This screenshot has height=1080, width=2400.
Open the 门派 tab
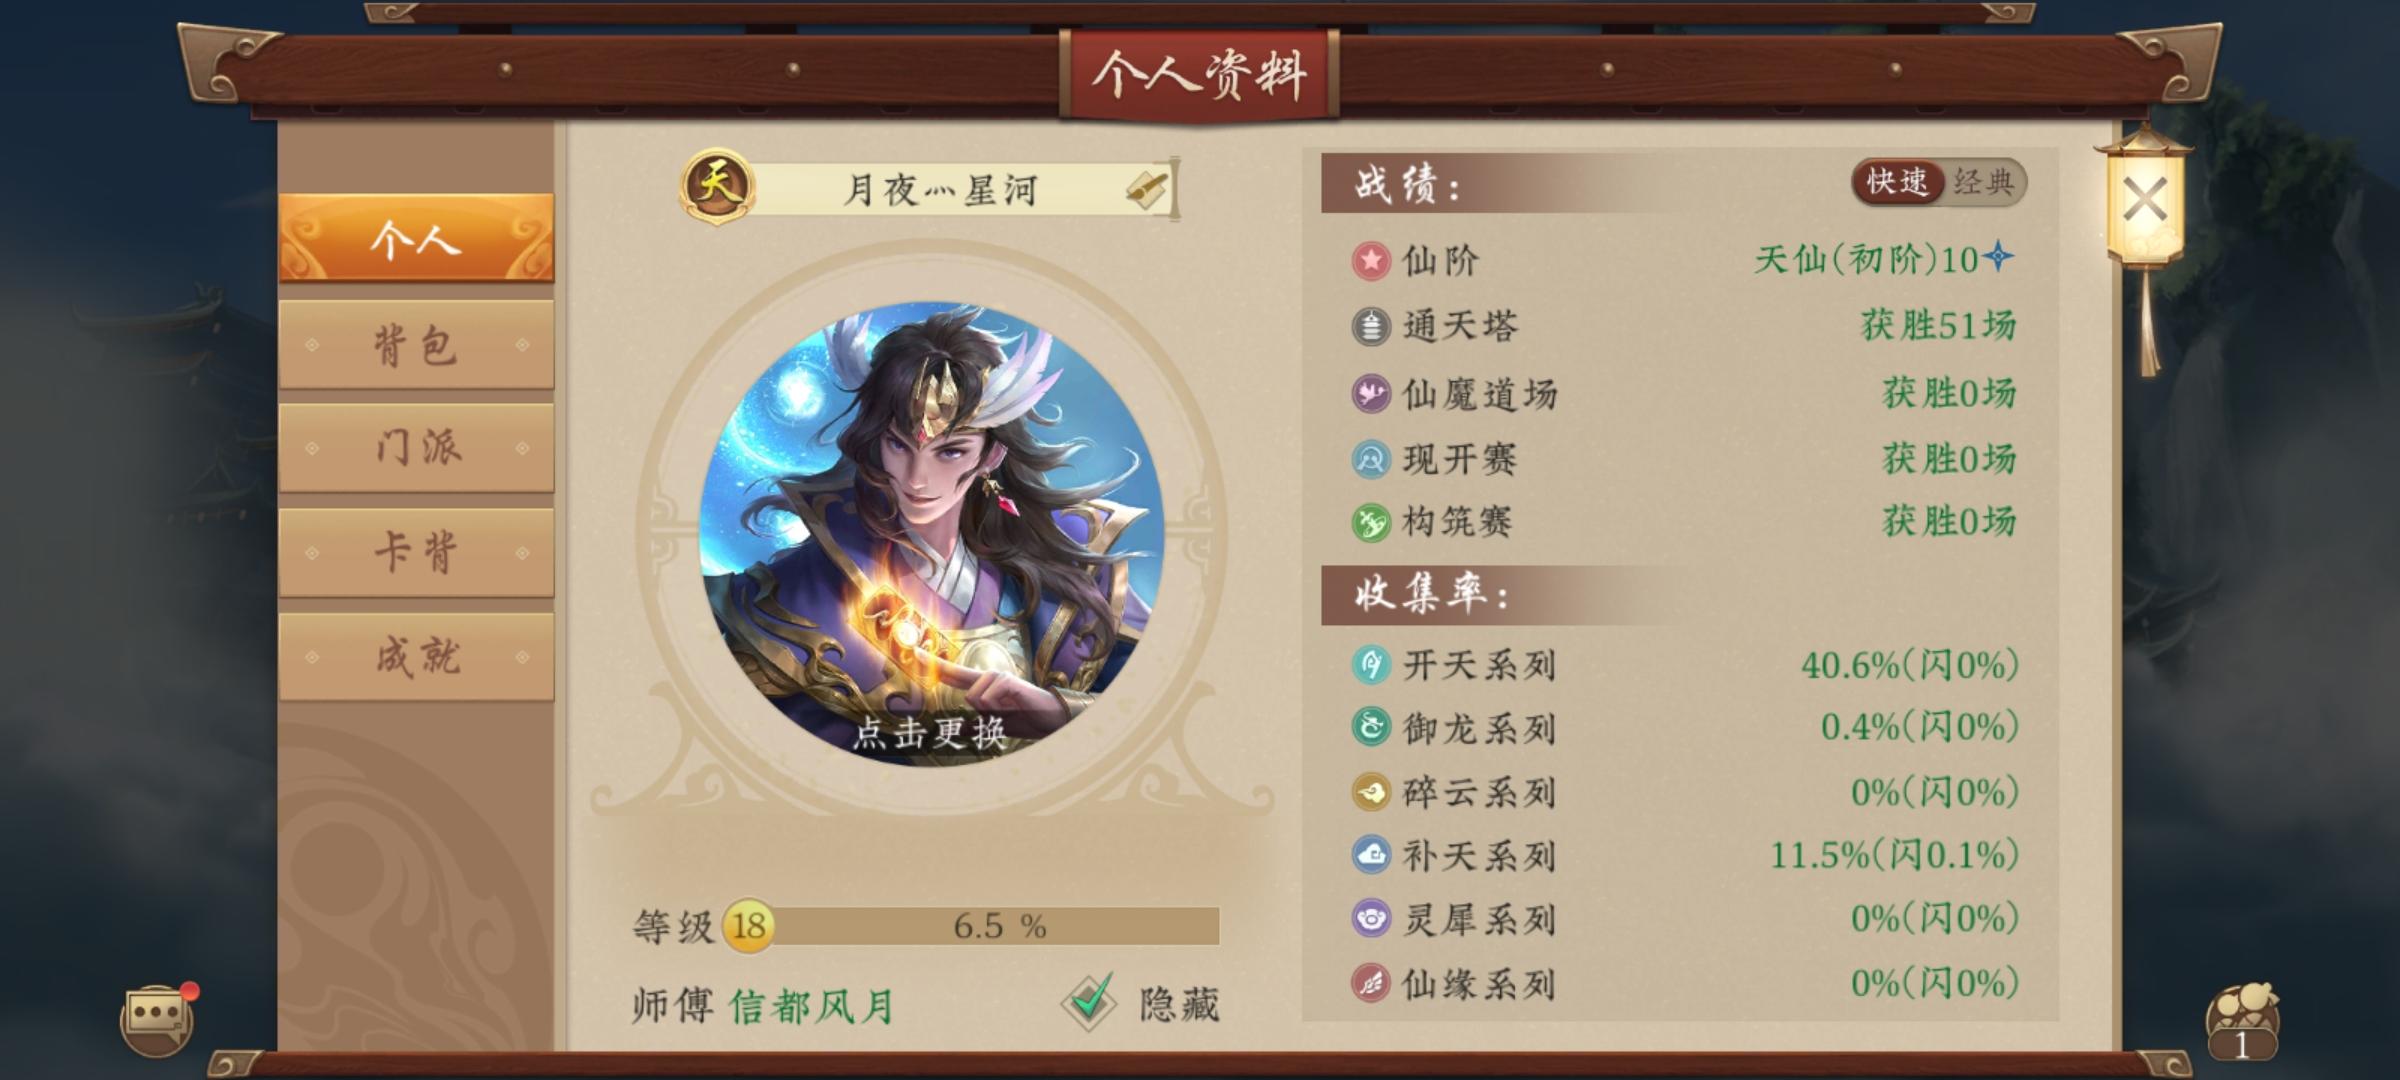tap(416, 448)
